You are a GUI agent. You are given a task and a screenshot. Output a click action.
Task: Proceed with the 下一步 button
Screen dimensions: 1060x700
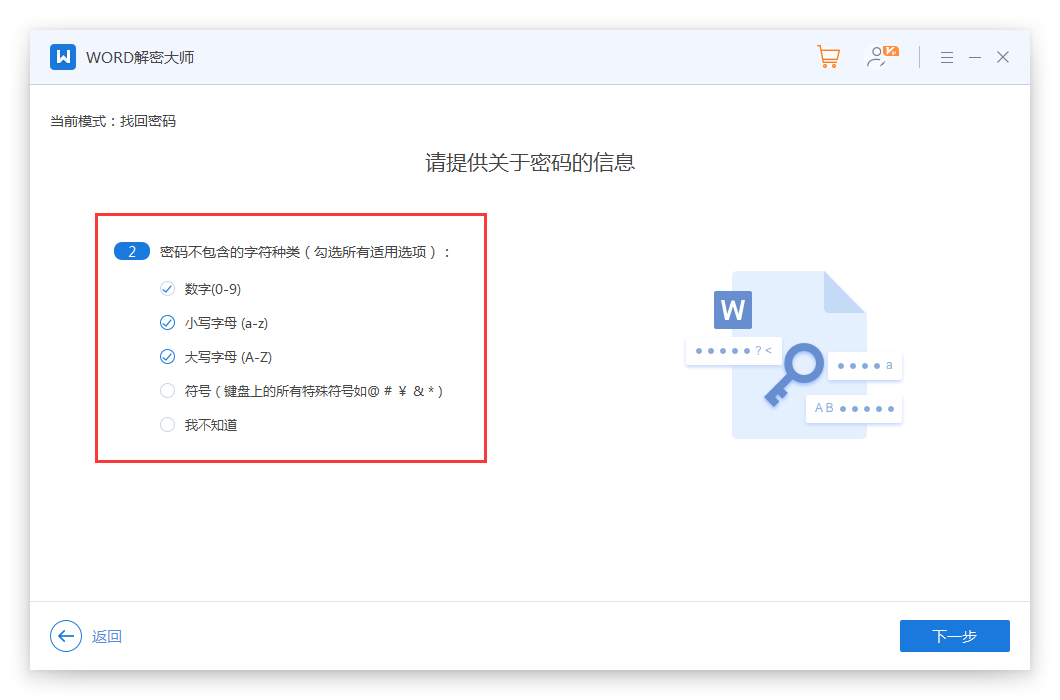tap(955, 636)
